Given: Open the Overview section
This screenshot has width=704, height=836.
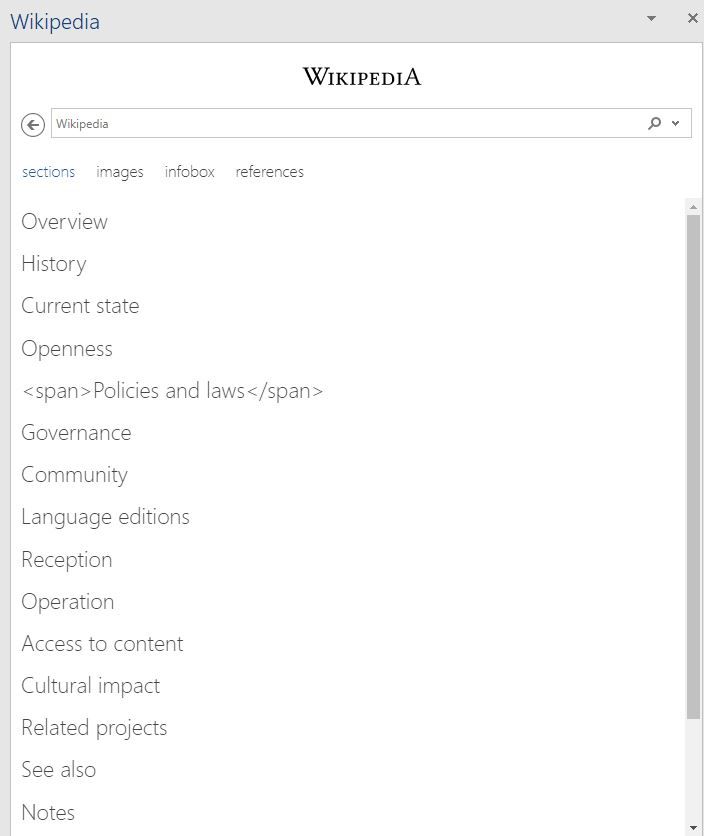Looking at the screenshot, I should 65,222.
